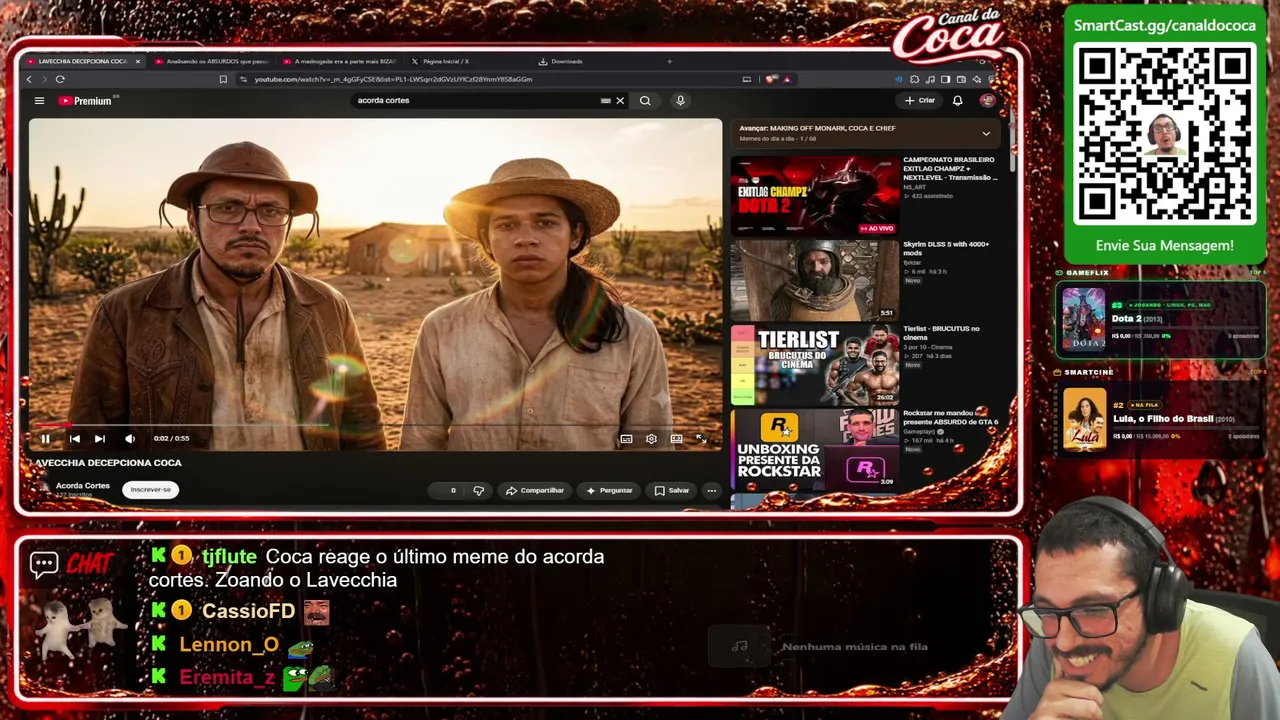Open the 'CAMPEONATO BRASILEIRO EXITLAG CHAMPZ' title
This screenshot has height=720, width=1280.
click(x=950, y=168)
